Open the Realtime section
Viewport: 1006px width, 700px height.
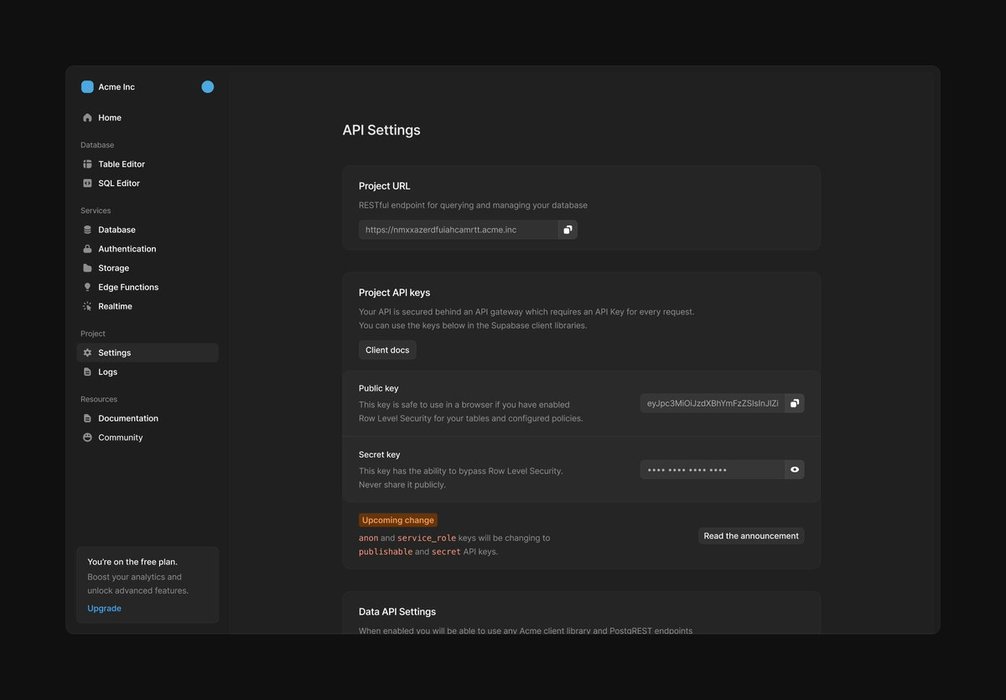pos(115,306)
